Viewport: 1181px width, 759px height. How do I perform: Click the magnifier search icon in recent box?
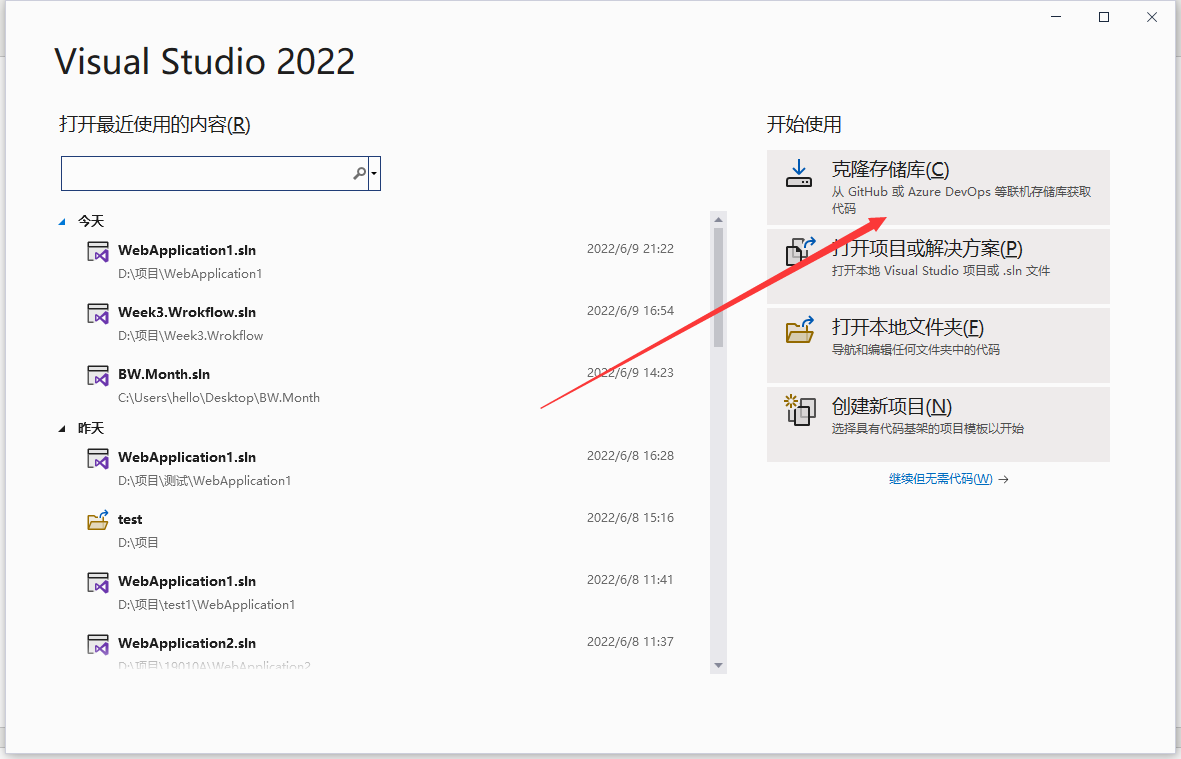point(359,174)
